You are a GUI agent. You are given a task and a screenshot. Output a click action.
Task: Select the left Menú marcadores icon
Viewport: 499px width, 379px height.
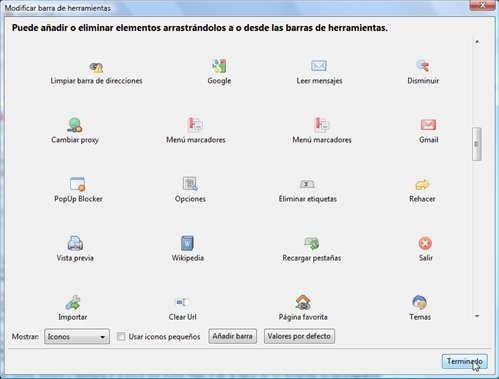(195, 125)
